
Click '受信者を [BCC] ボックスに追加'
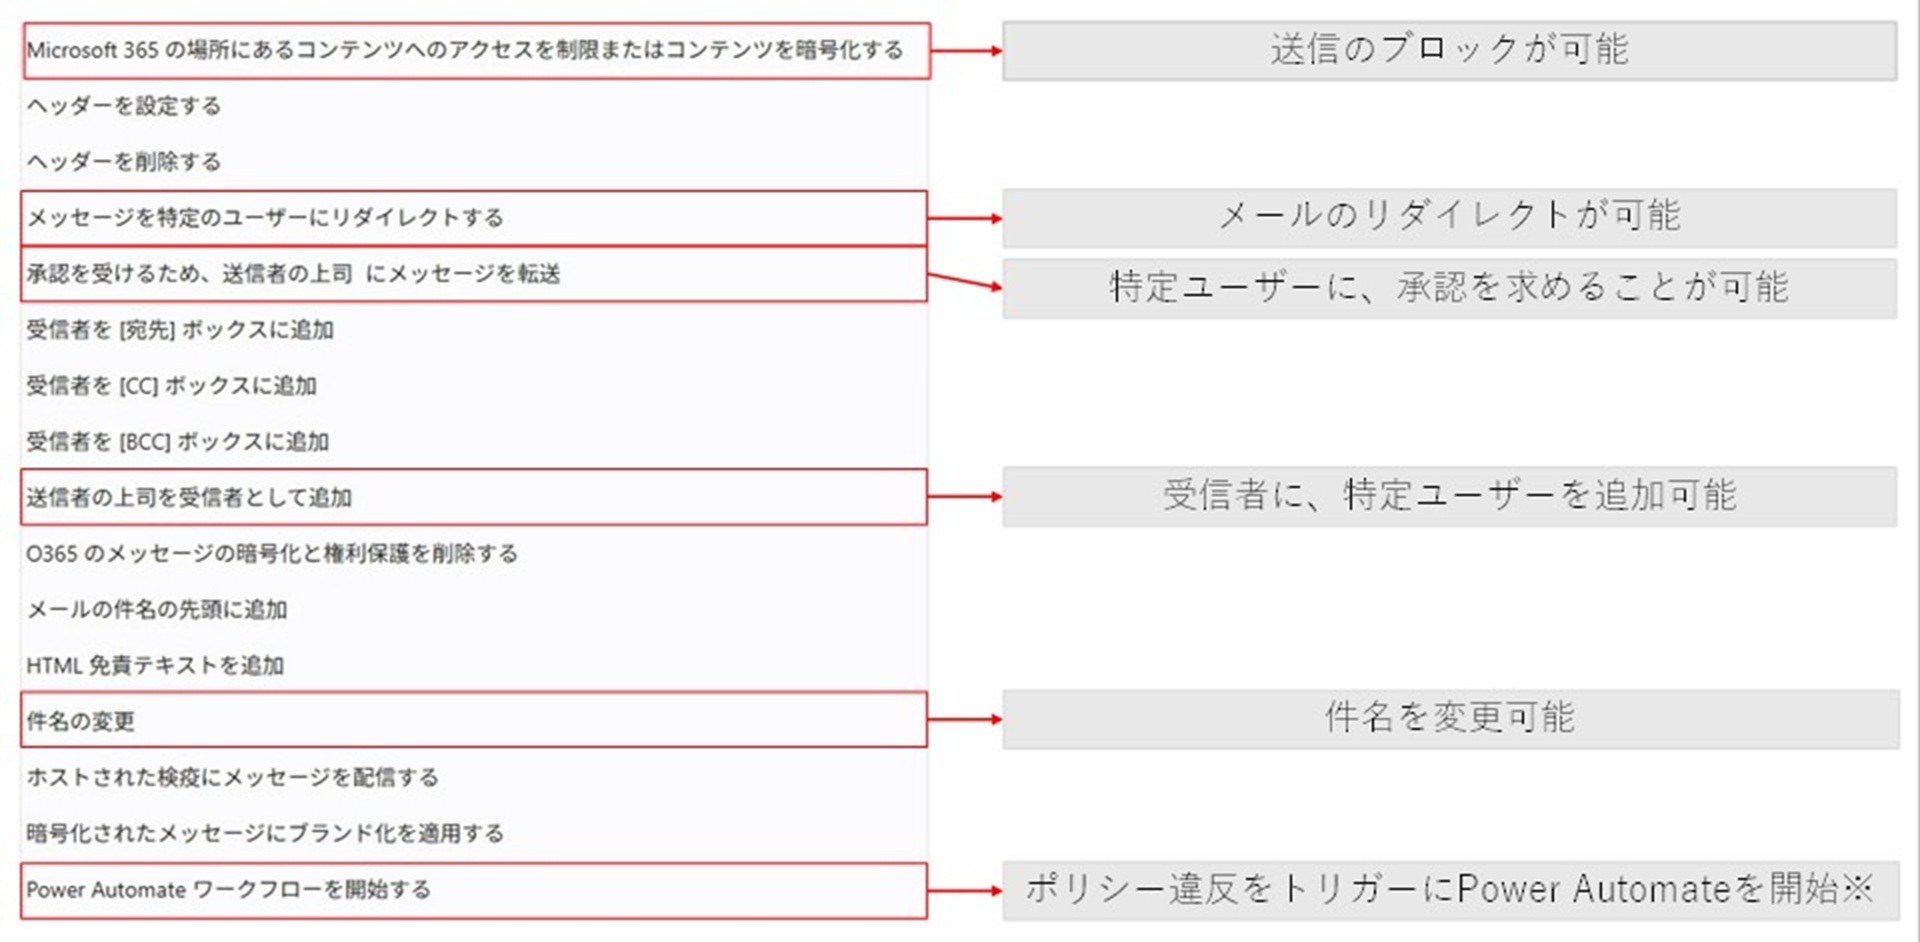(x=177, y=442)
